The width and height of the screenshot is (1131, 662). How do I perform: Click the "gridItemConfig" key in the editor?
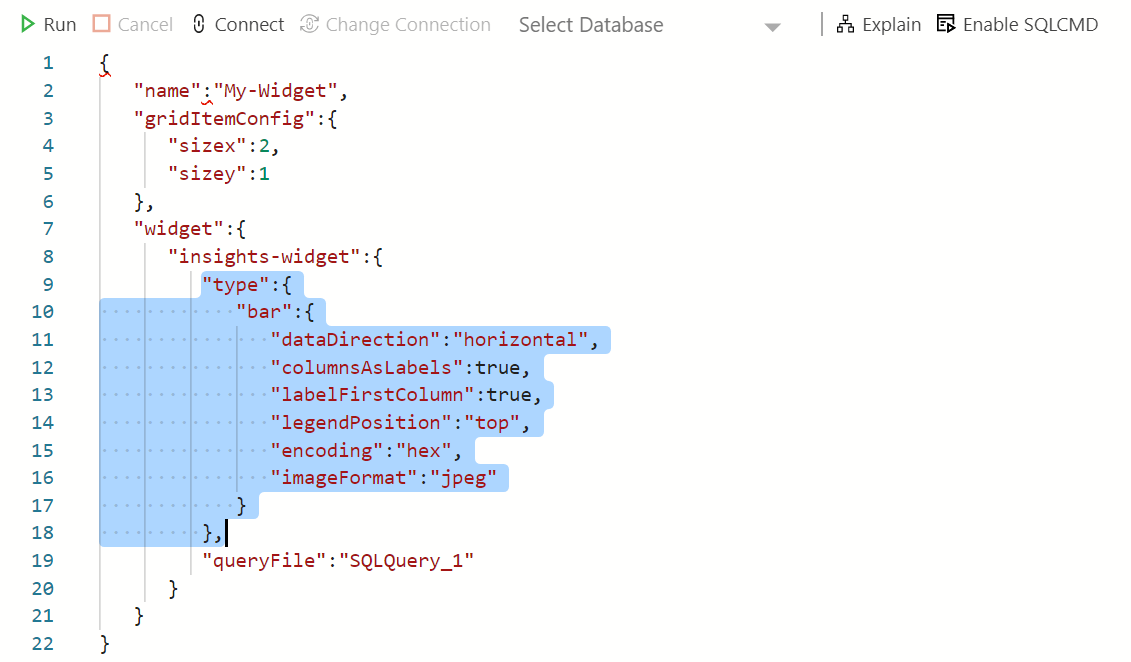pos(225,119)
